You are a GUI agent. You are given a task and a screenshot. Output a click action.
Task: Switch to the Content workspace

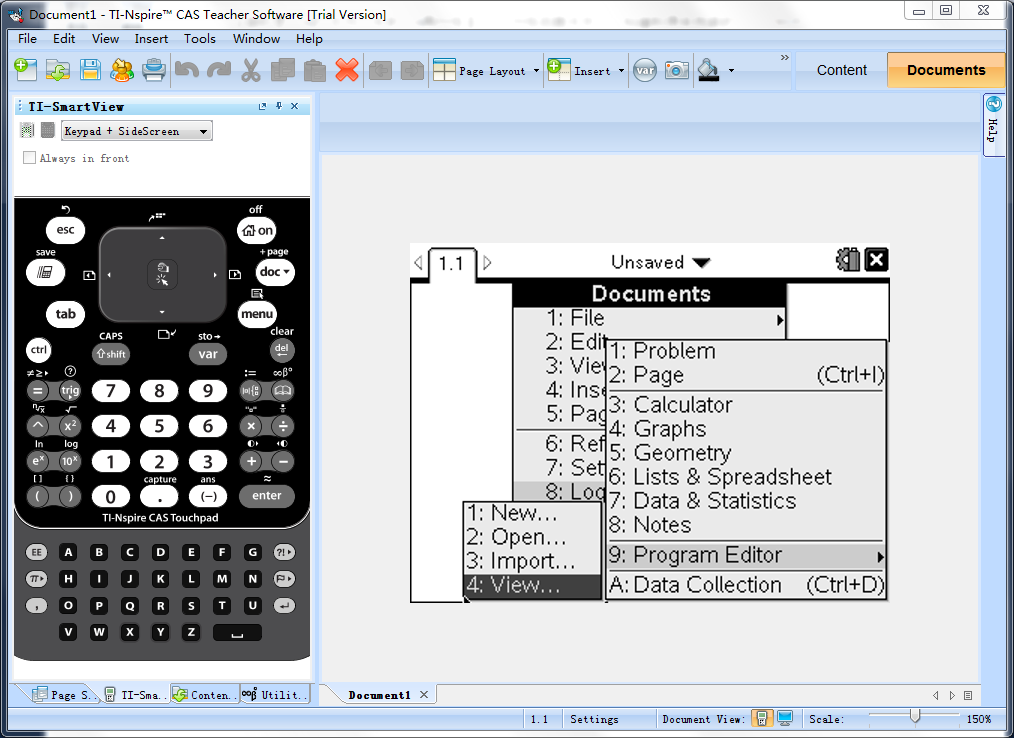point(841,70)
